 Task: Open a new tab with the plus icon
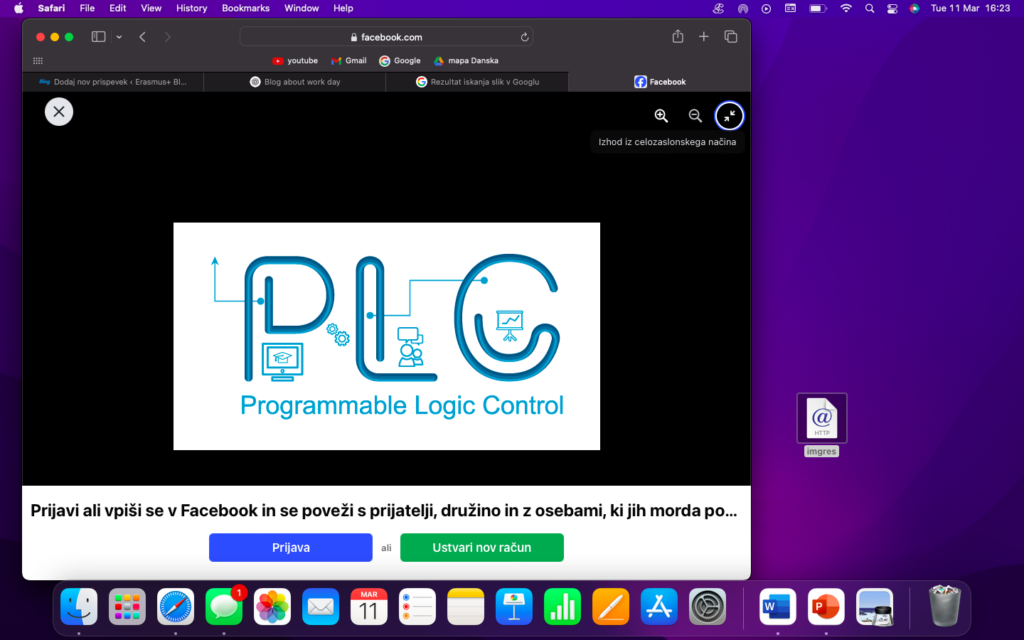tap(703, 37)
